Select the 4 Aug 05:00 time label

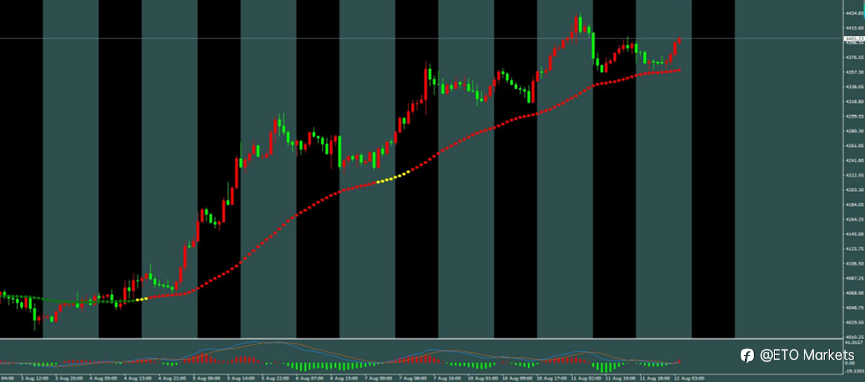click(x=104, y=378)
